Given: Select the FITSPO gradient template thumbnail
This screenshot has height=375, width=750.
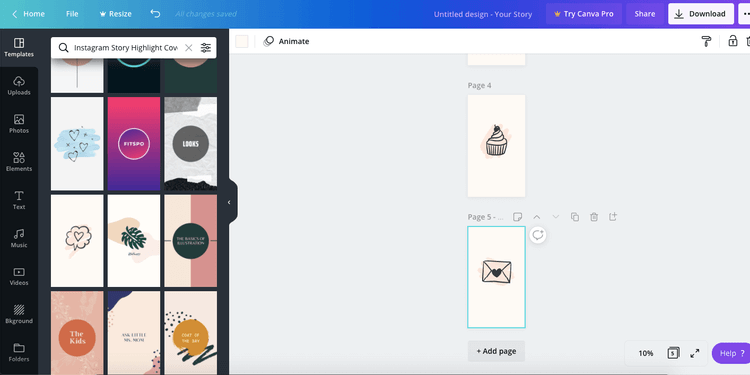Looking at the screenshot, I should pos(134,143).
